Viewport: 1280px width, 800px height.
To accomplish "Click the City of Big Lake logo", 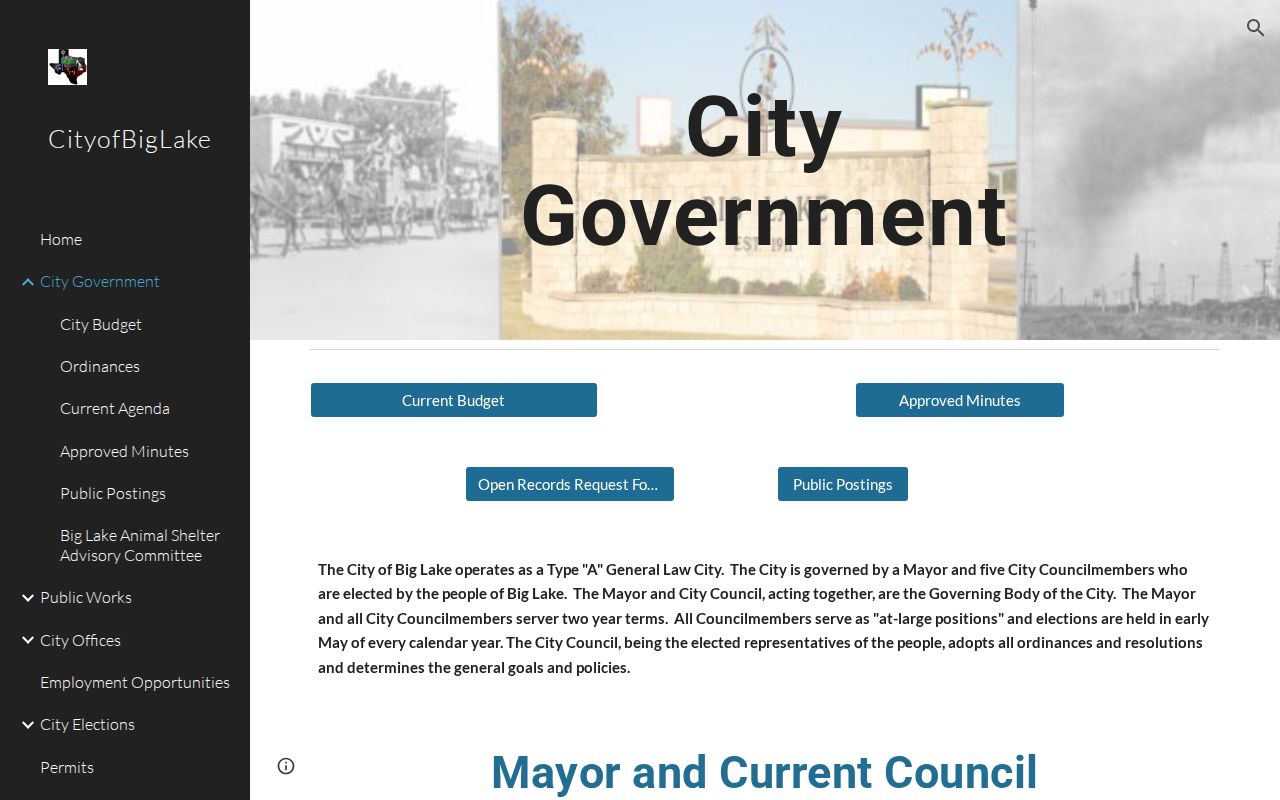I will (67, 67).
